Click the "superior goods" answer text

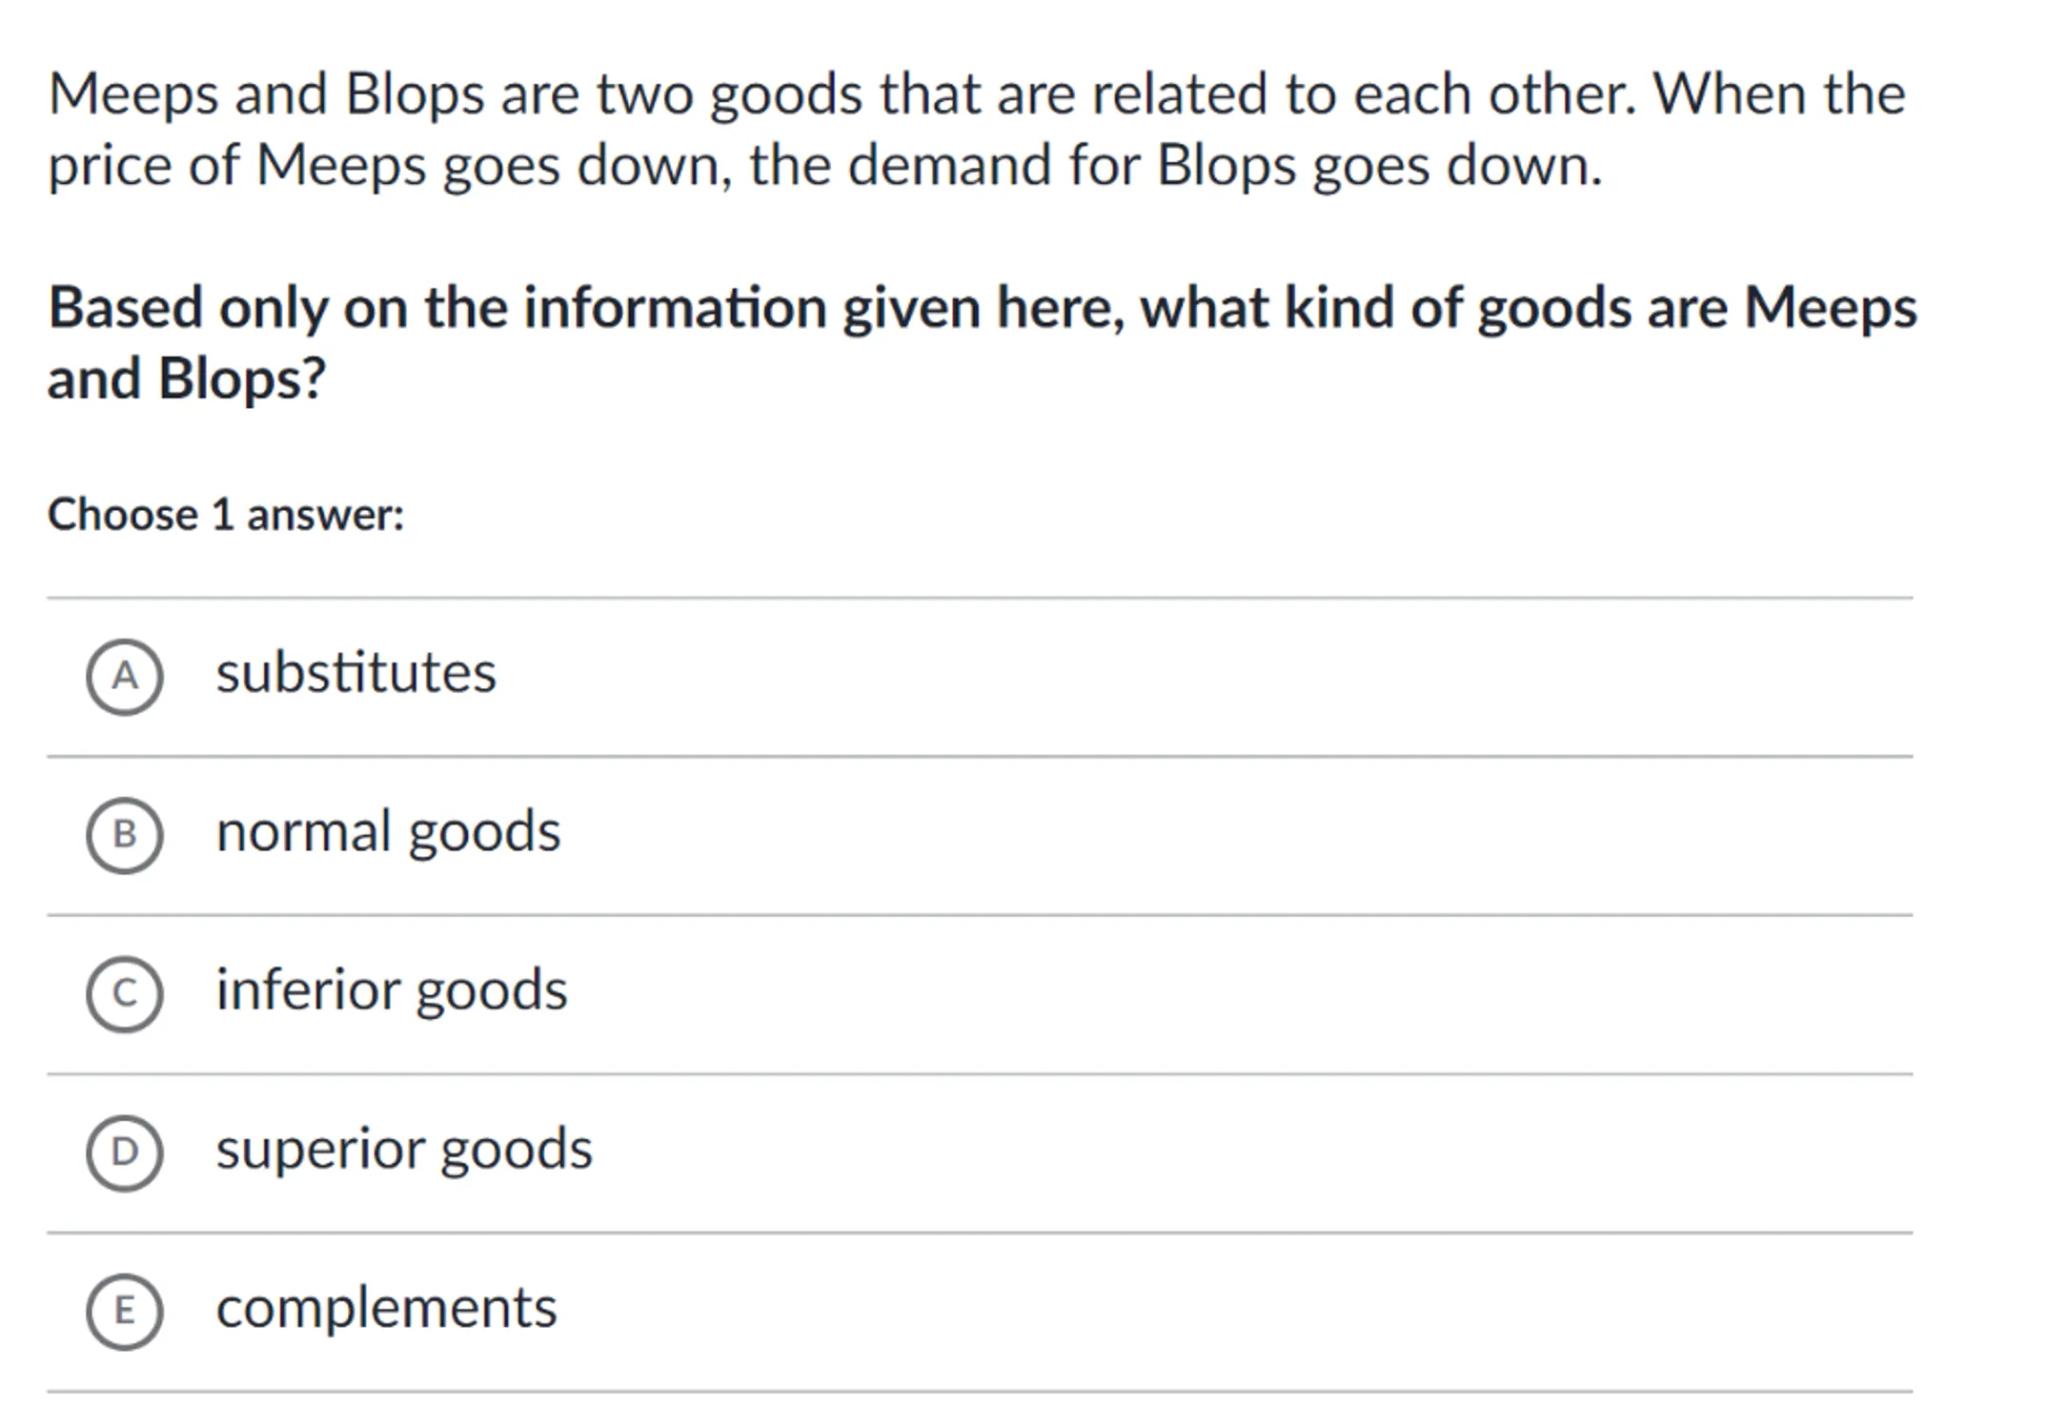[404, 1149]
